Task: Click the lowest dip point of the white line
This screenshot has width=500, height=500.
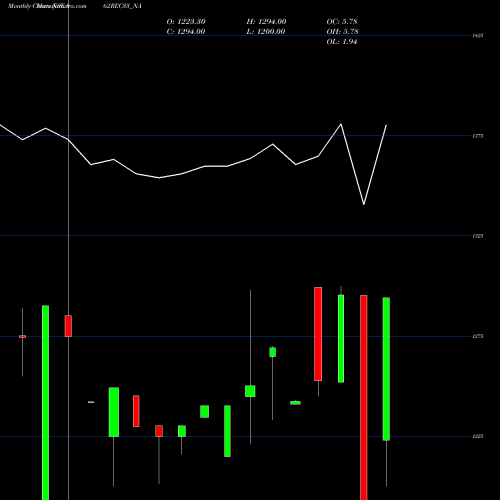Action: (x=364, y=204)
